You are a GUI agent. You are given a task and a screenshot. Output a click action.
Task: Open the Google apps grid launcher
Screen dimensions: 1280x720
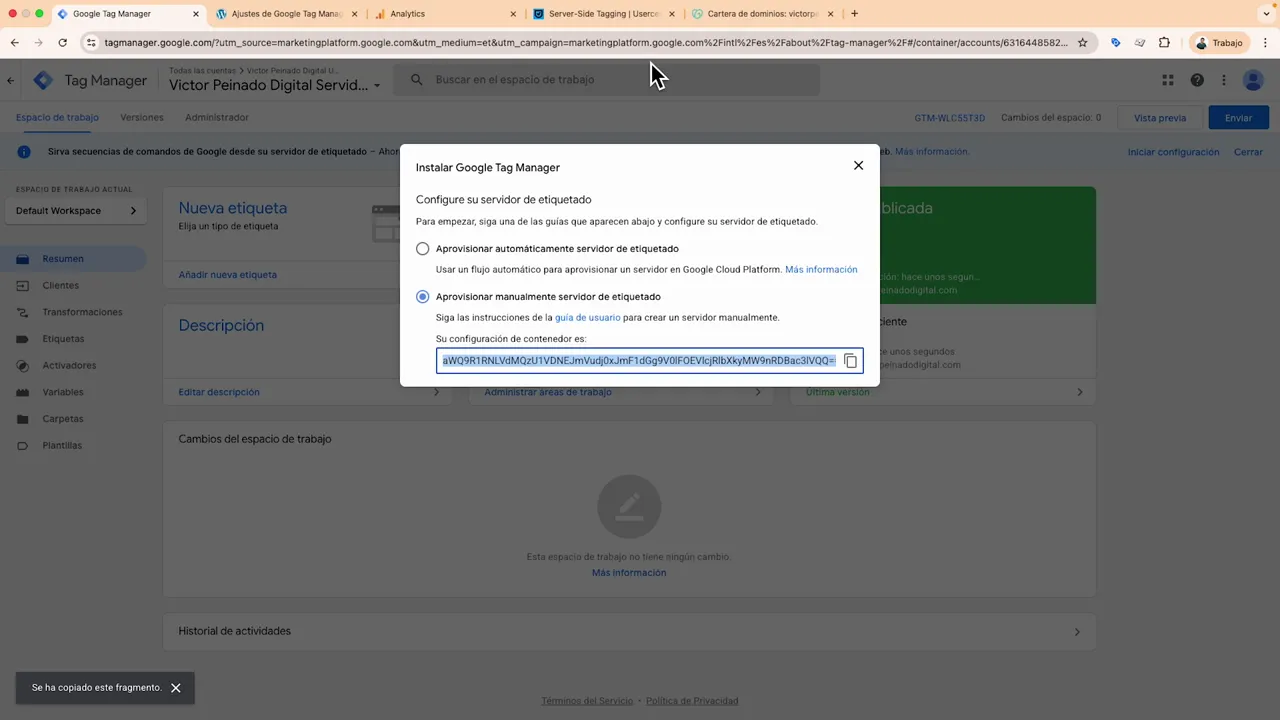[1167, 79]
